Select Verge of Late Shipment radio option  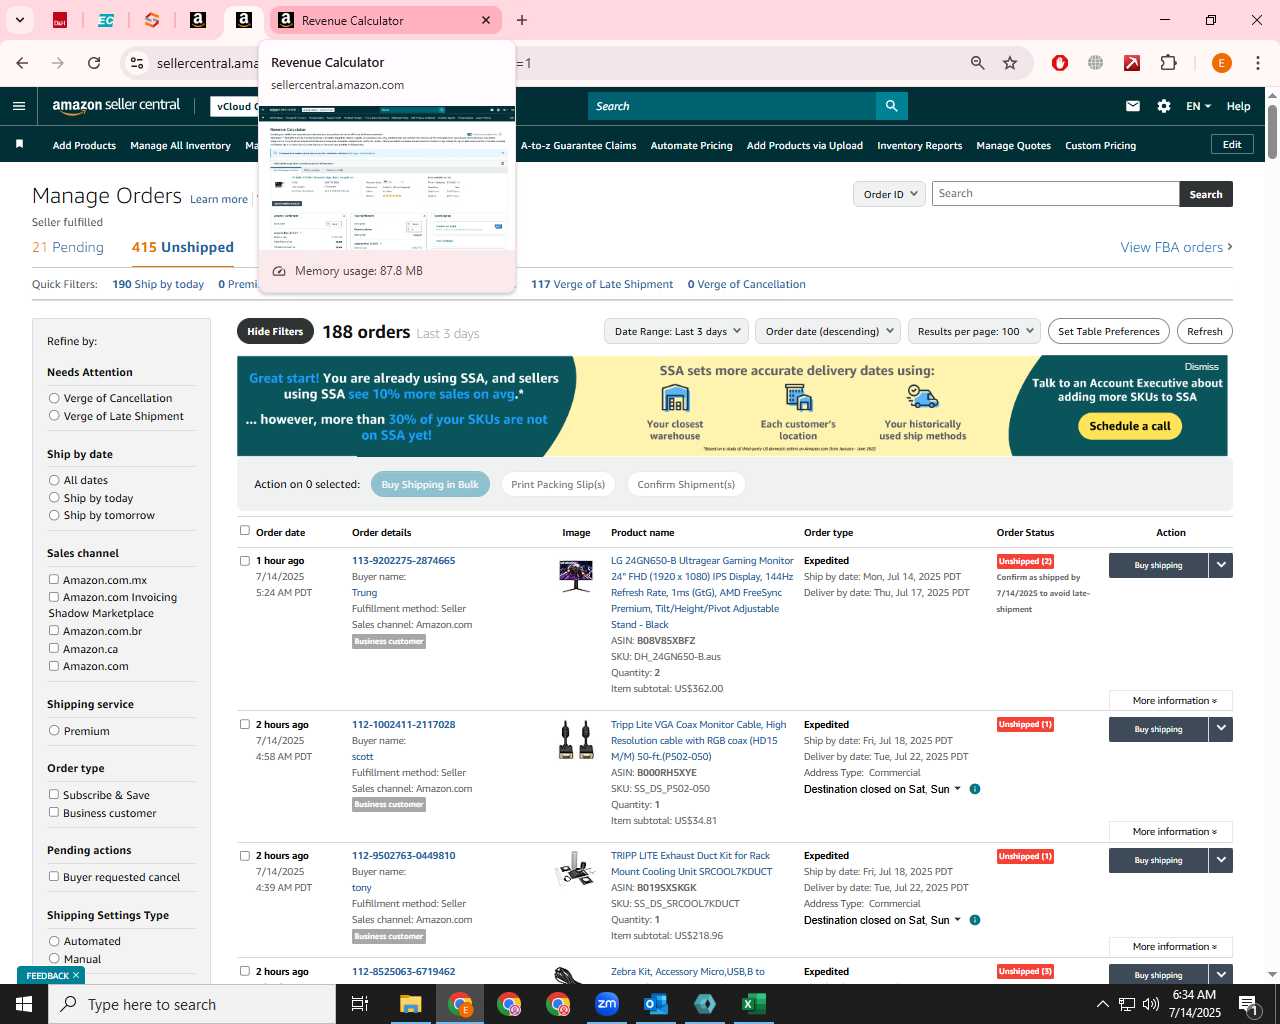click(54, 415)
